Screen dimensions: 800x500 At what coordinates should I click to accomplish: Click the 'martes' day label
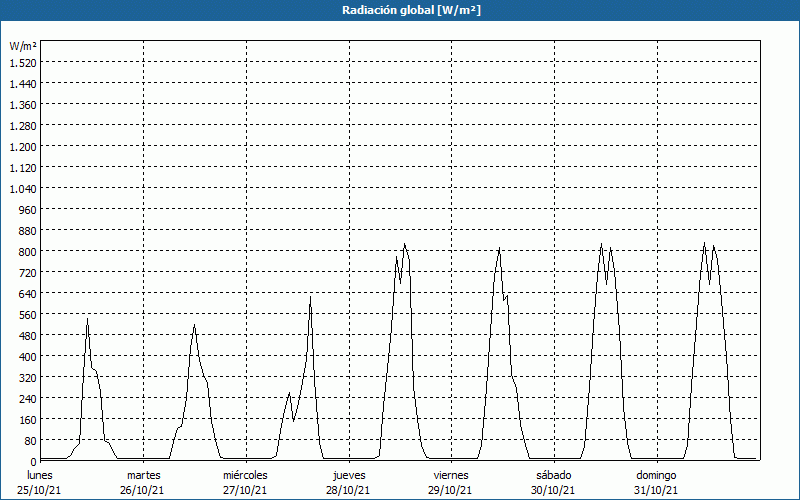(x=144, y=475)
